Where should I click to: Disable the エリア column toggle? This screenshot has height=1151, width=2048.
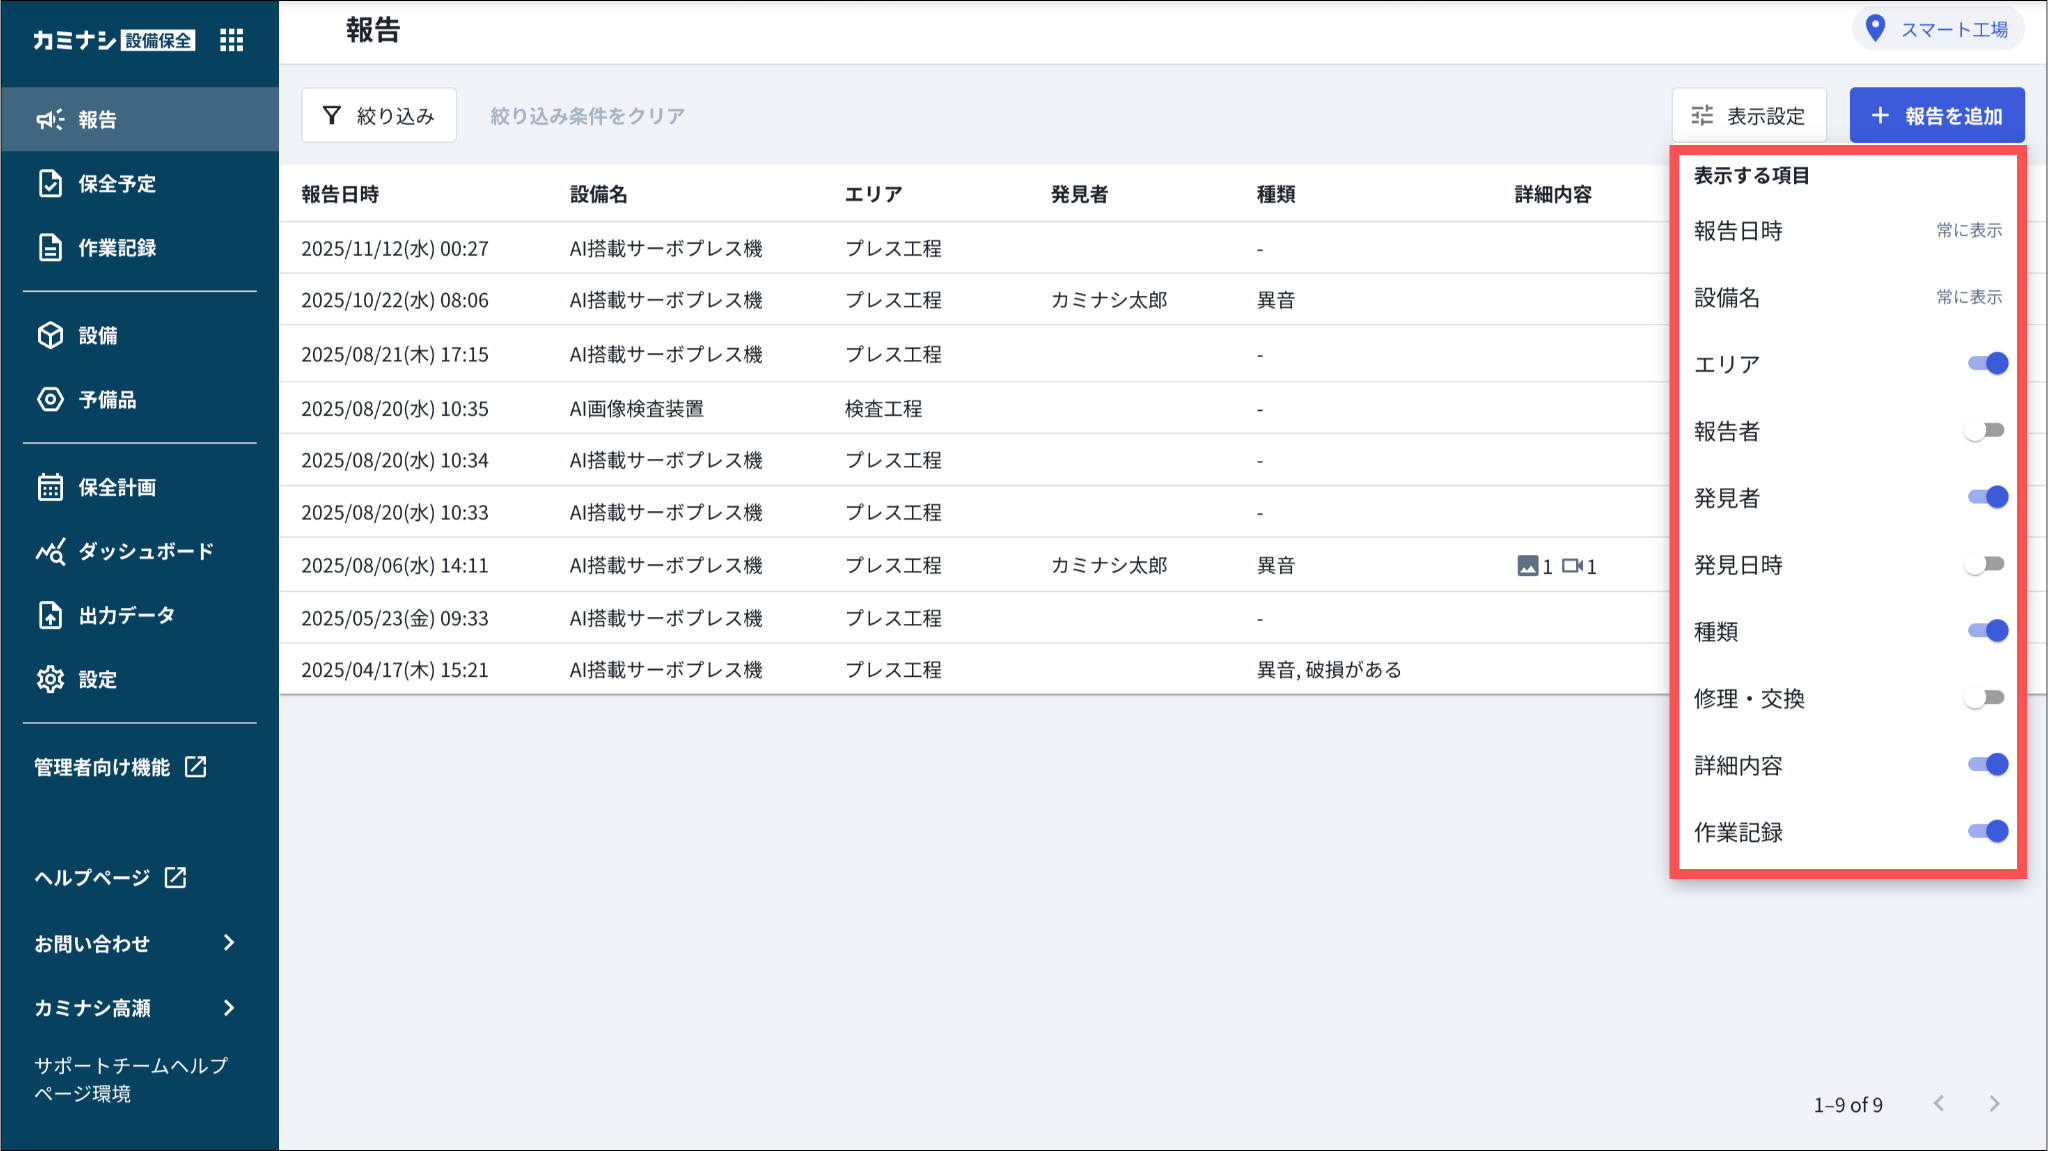1987,363
